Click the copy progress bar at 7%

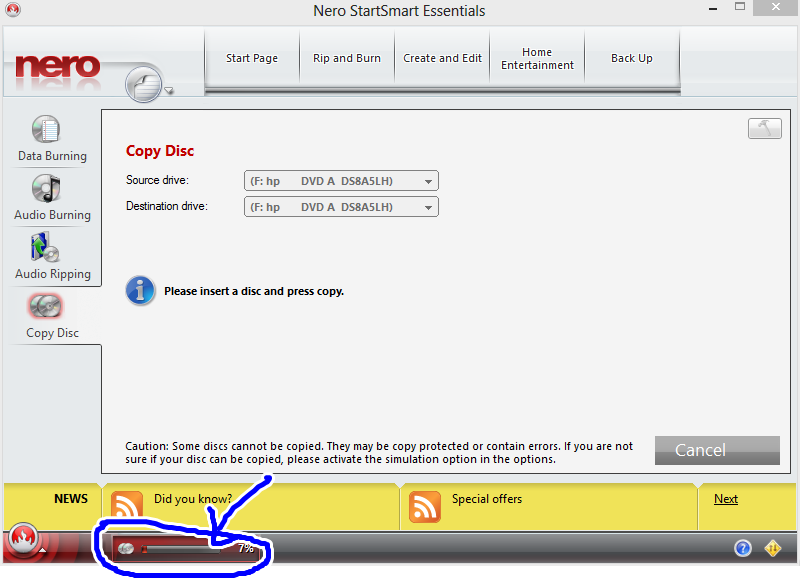(181, 549)
